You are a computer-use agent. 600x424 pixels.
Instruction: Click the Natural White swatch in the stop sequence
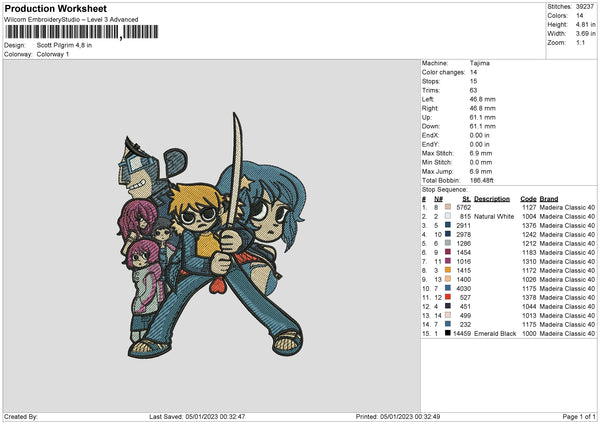point(448,216)
